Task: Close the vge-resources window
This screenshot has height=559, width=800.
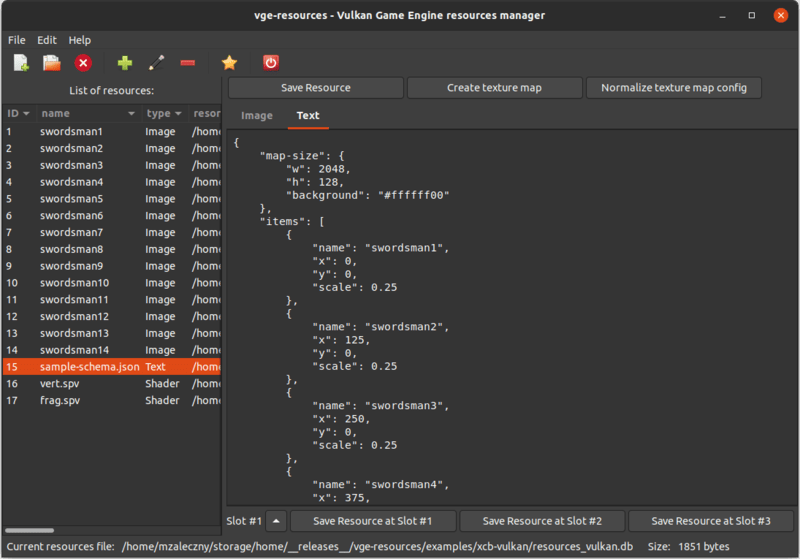Action: [781, 16]
